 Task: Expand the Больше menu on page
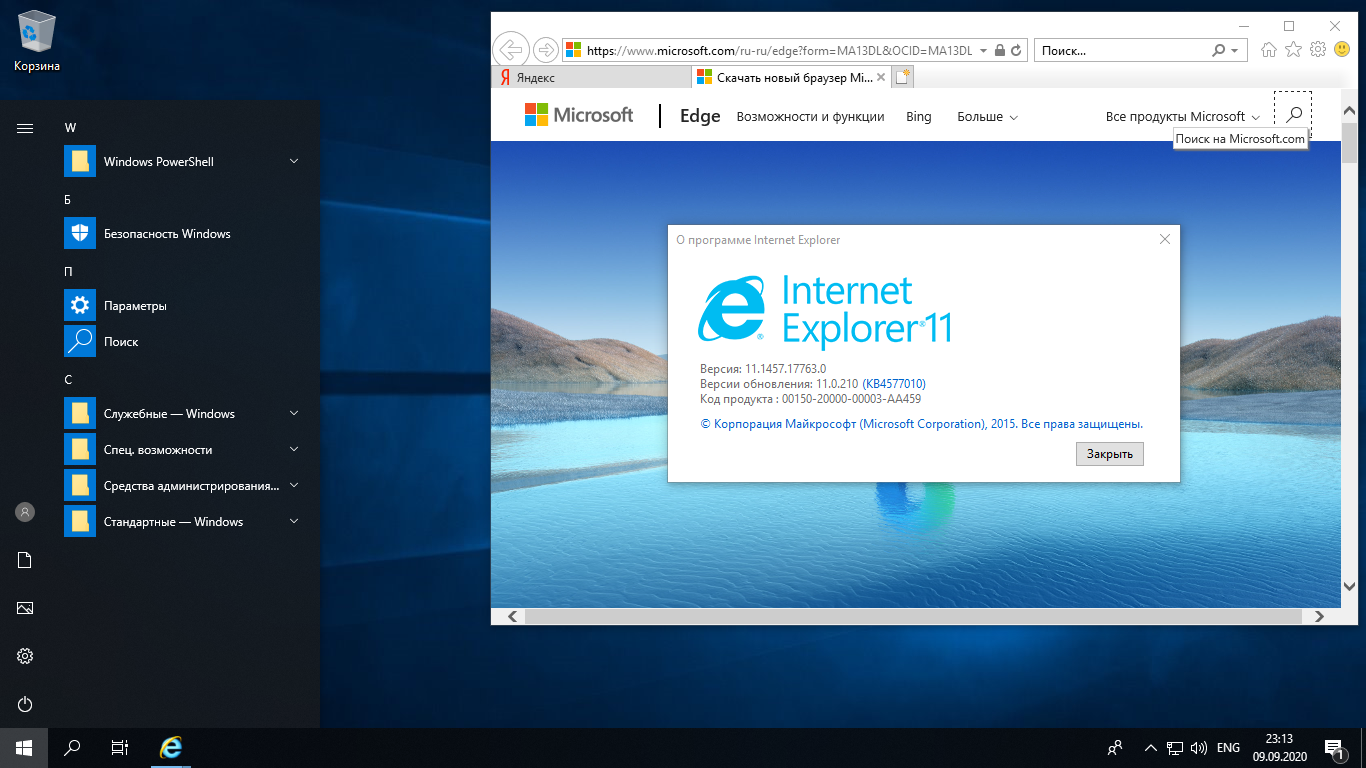click(x=987, y=117)
